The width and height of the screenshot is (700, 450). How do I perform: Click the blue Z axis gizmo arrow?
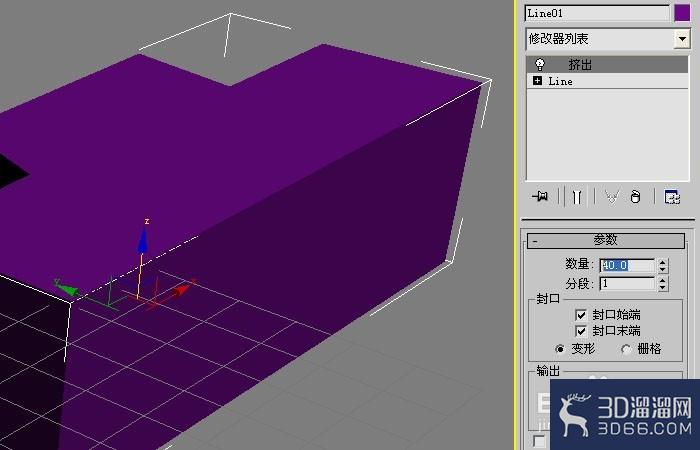(x=143, y=241)
